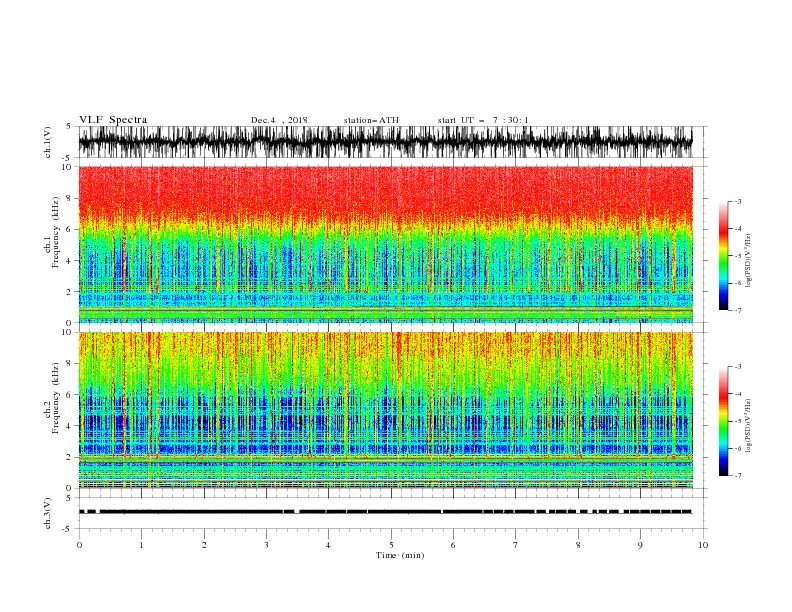The image size is (792, 612).
Task: Click the ch.1 voltage waveform trace
Action: pyautogui.click(x=385, y=142)
